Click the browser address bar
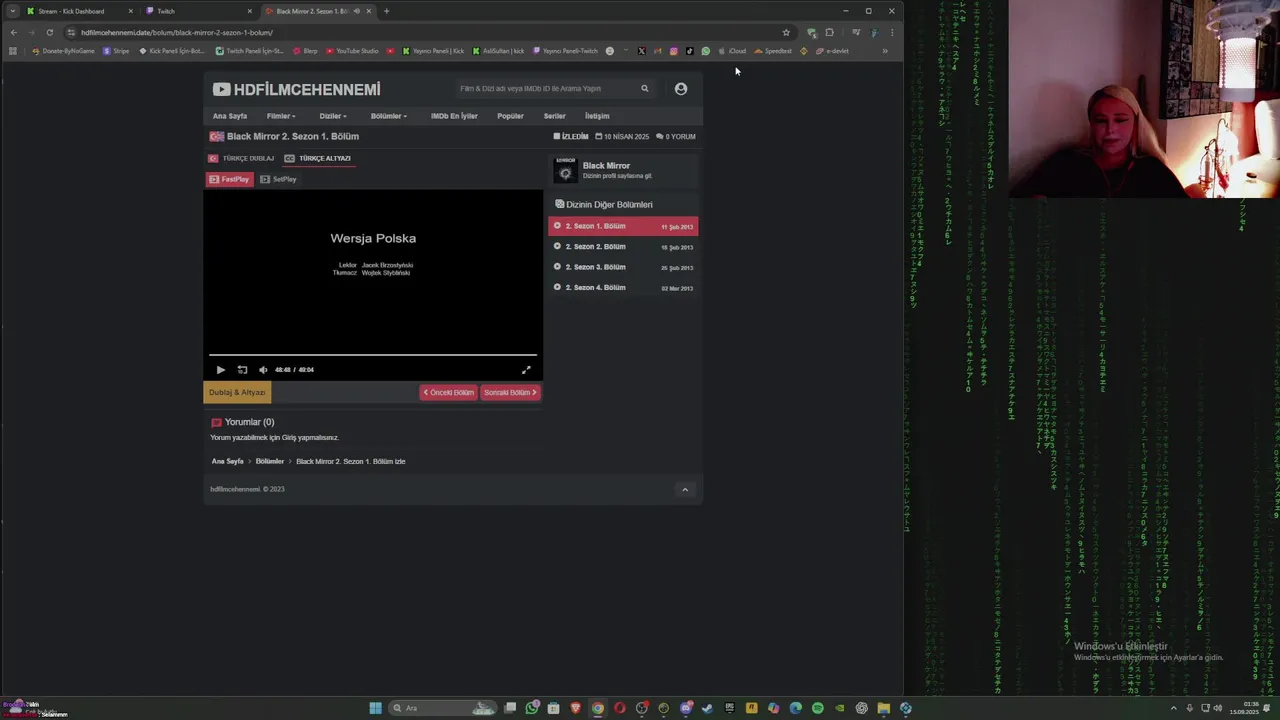 [425, 32]
